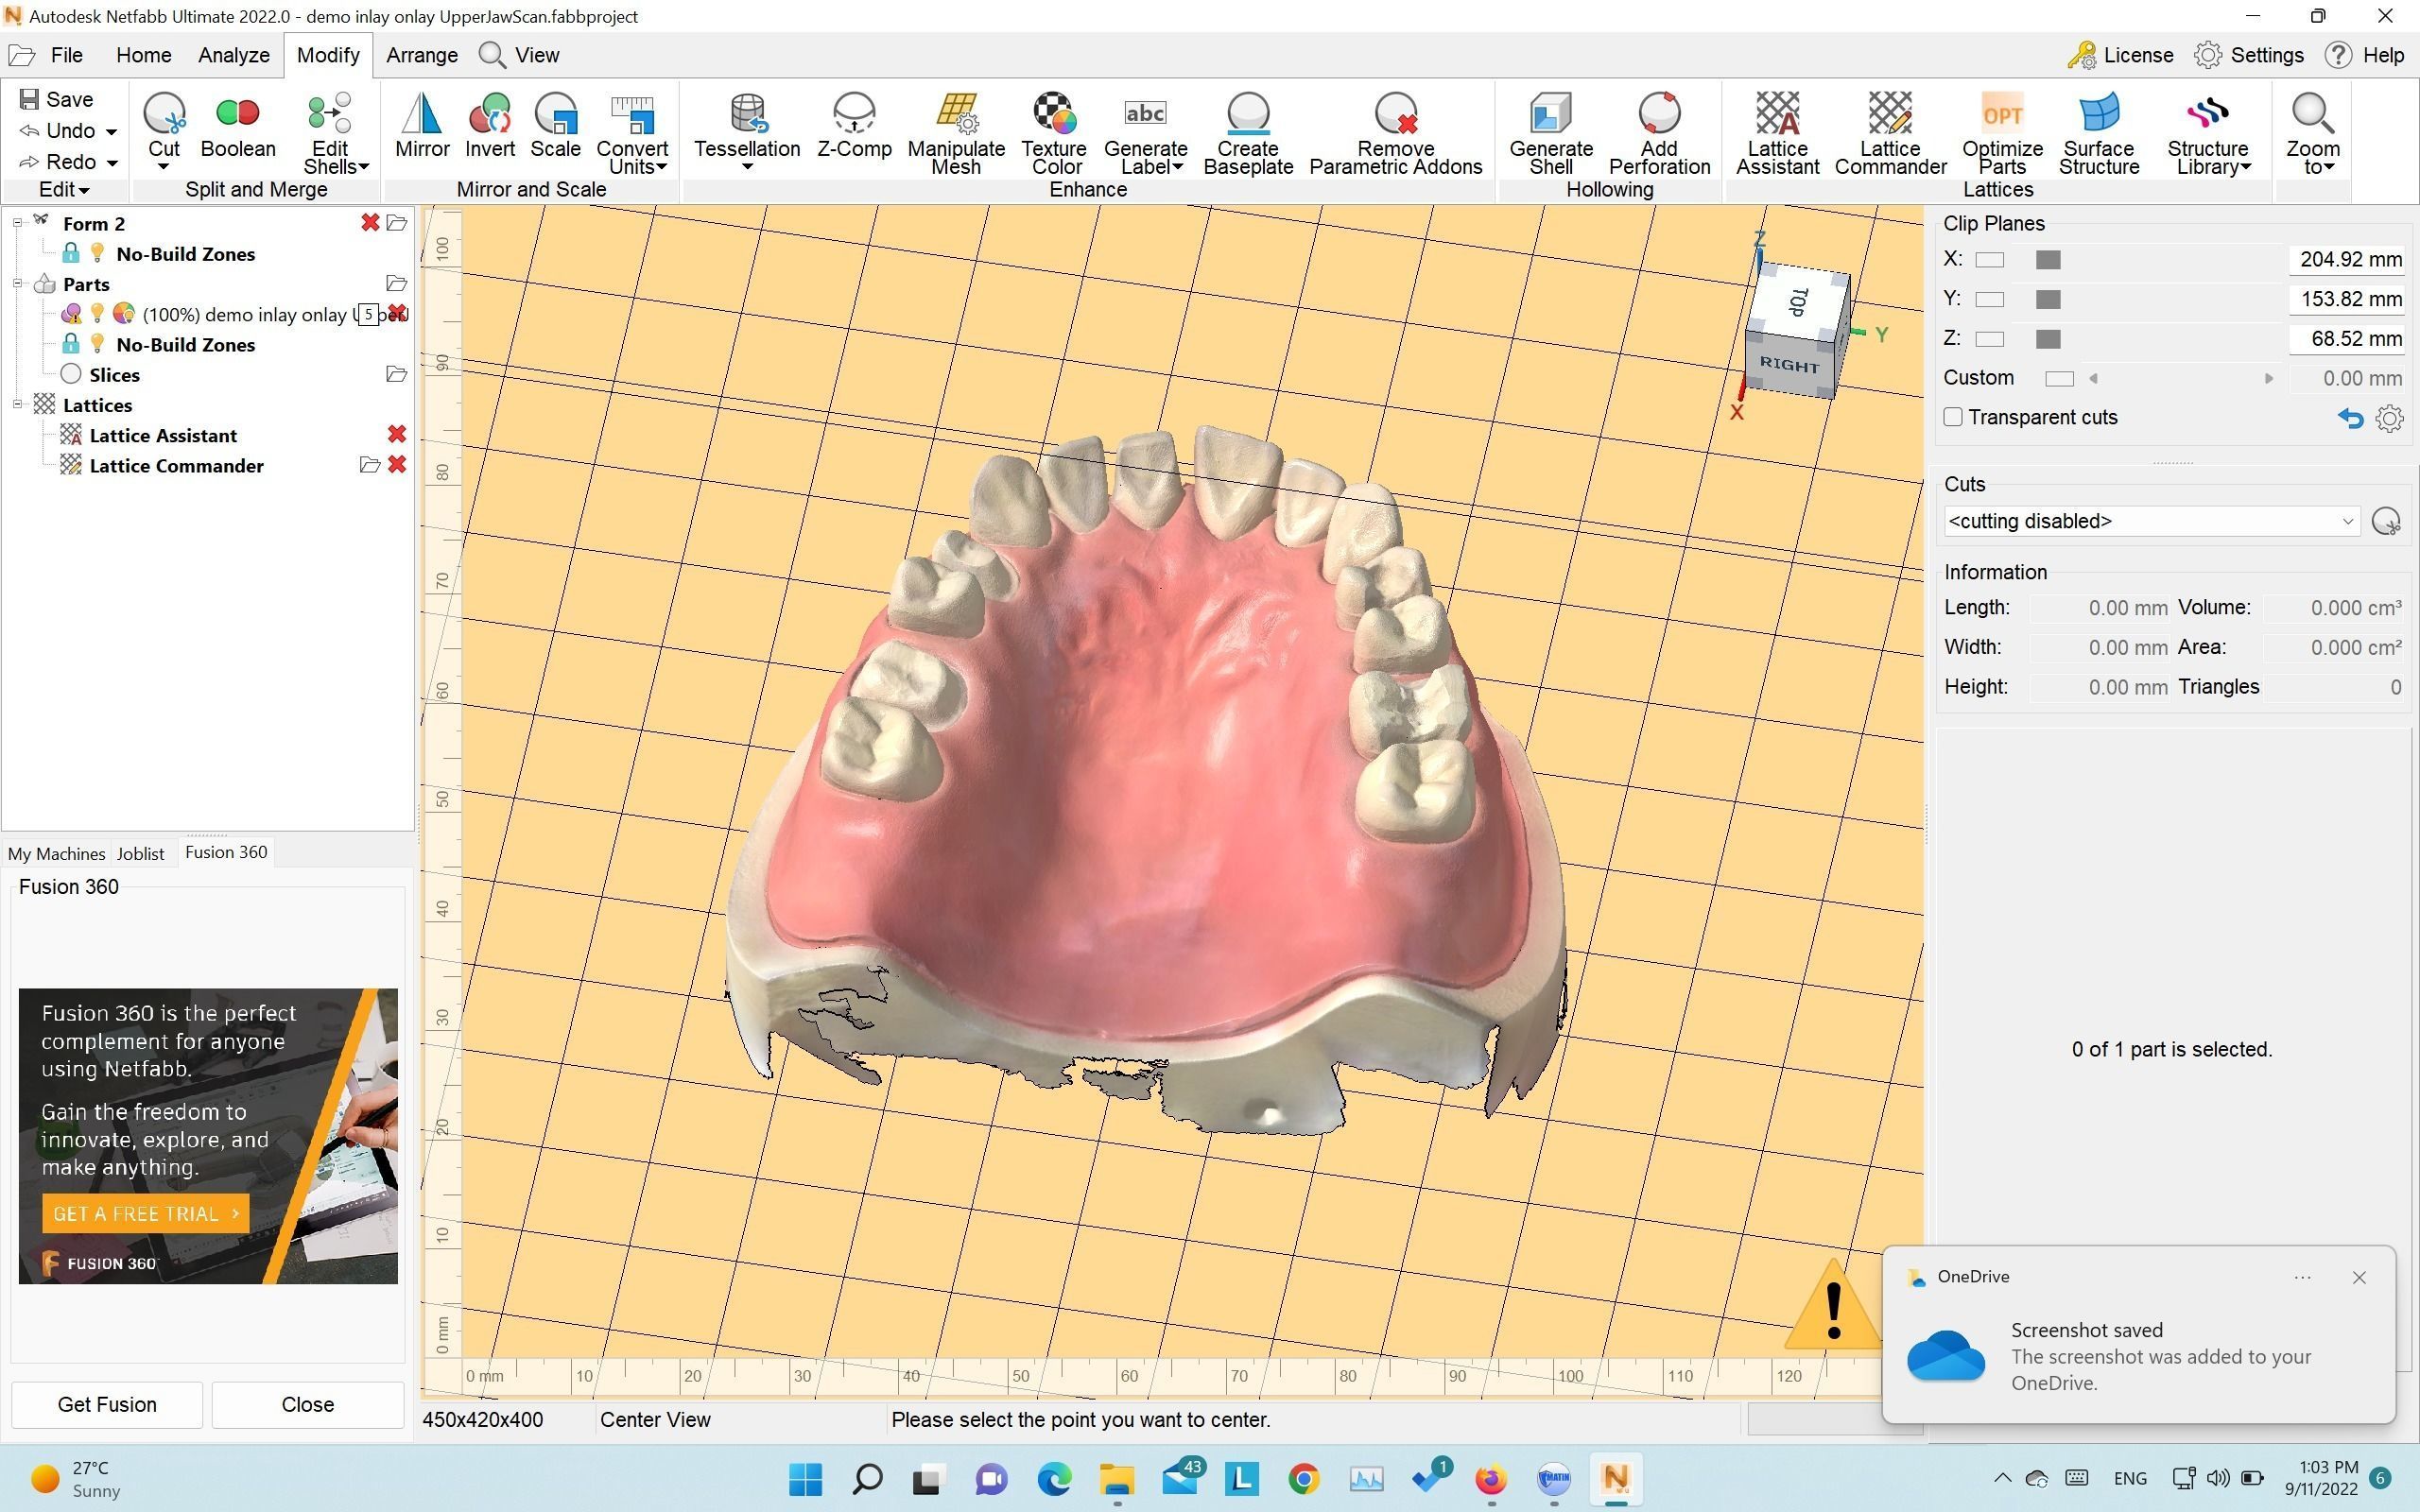Click open-folder icon on Parts row

pos(396,284)
